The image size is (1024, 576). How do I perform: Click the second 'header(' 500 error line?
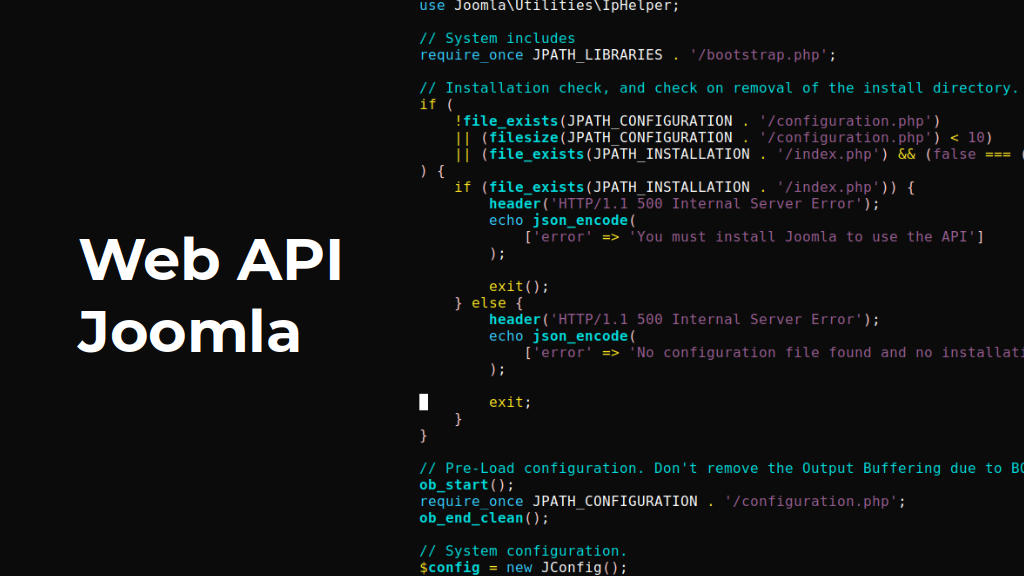(x=684, y=319)
